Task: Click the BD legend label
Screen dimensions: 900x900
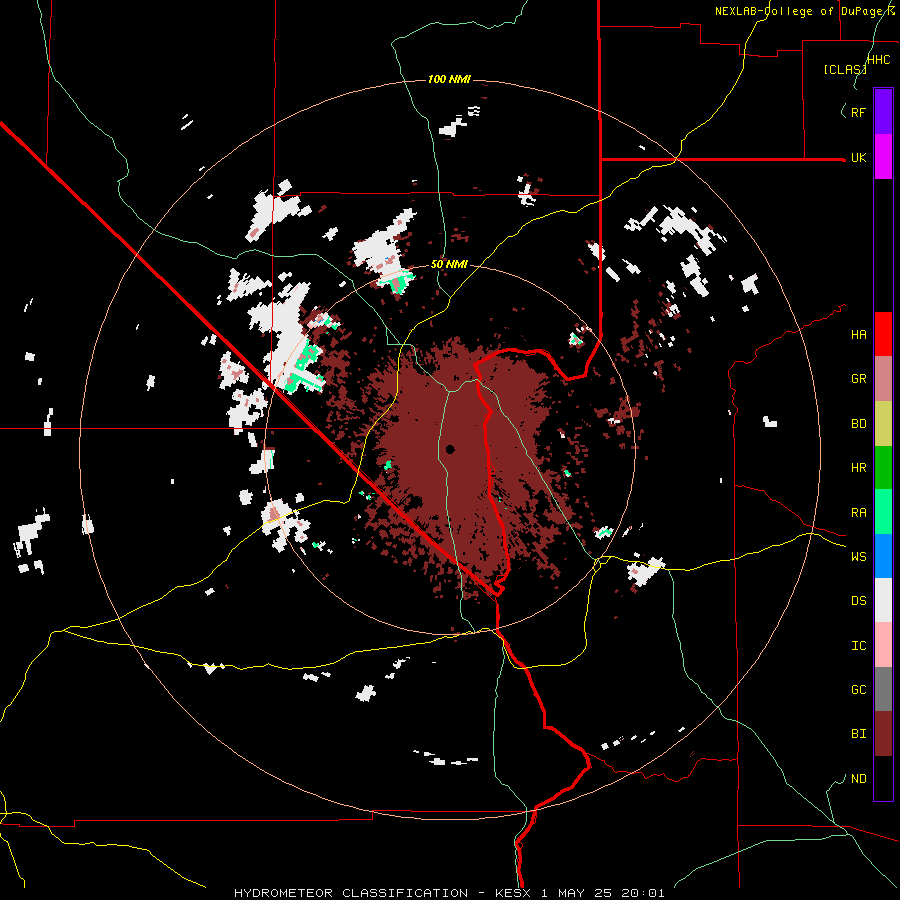Action: 858,424
